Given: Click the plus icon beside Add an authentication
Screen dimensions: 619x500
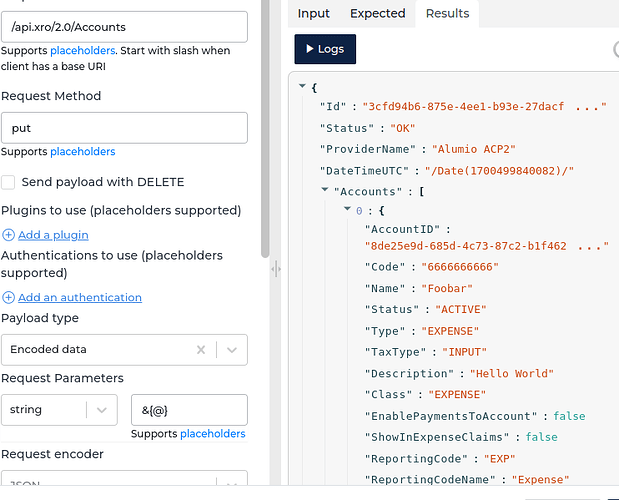Looking at the screenshot, I should coord(8,298).
